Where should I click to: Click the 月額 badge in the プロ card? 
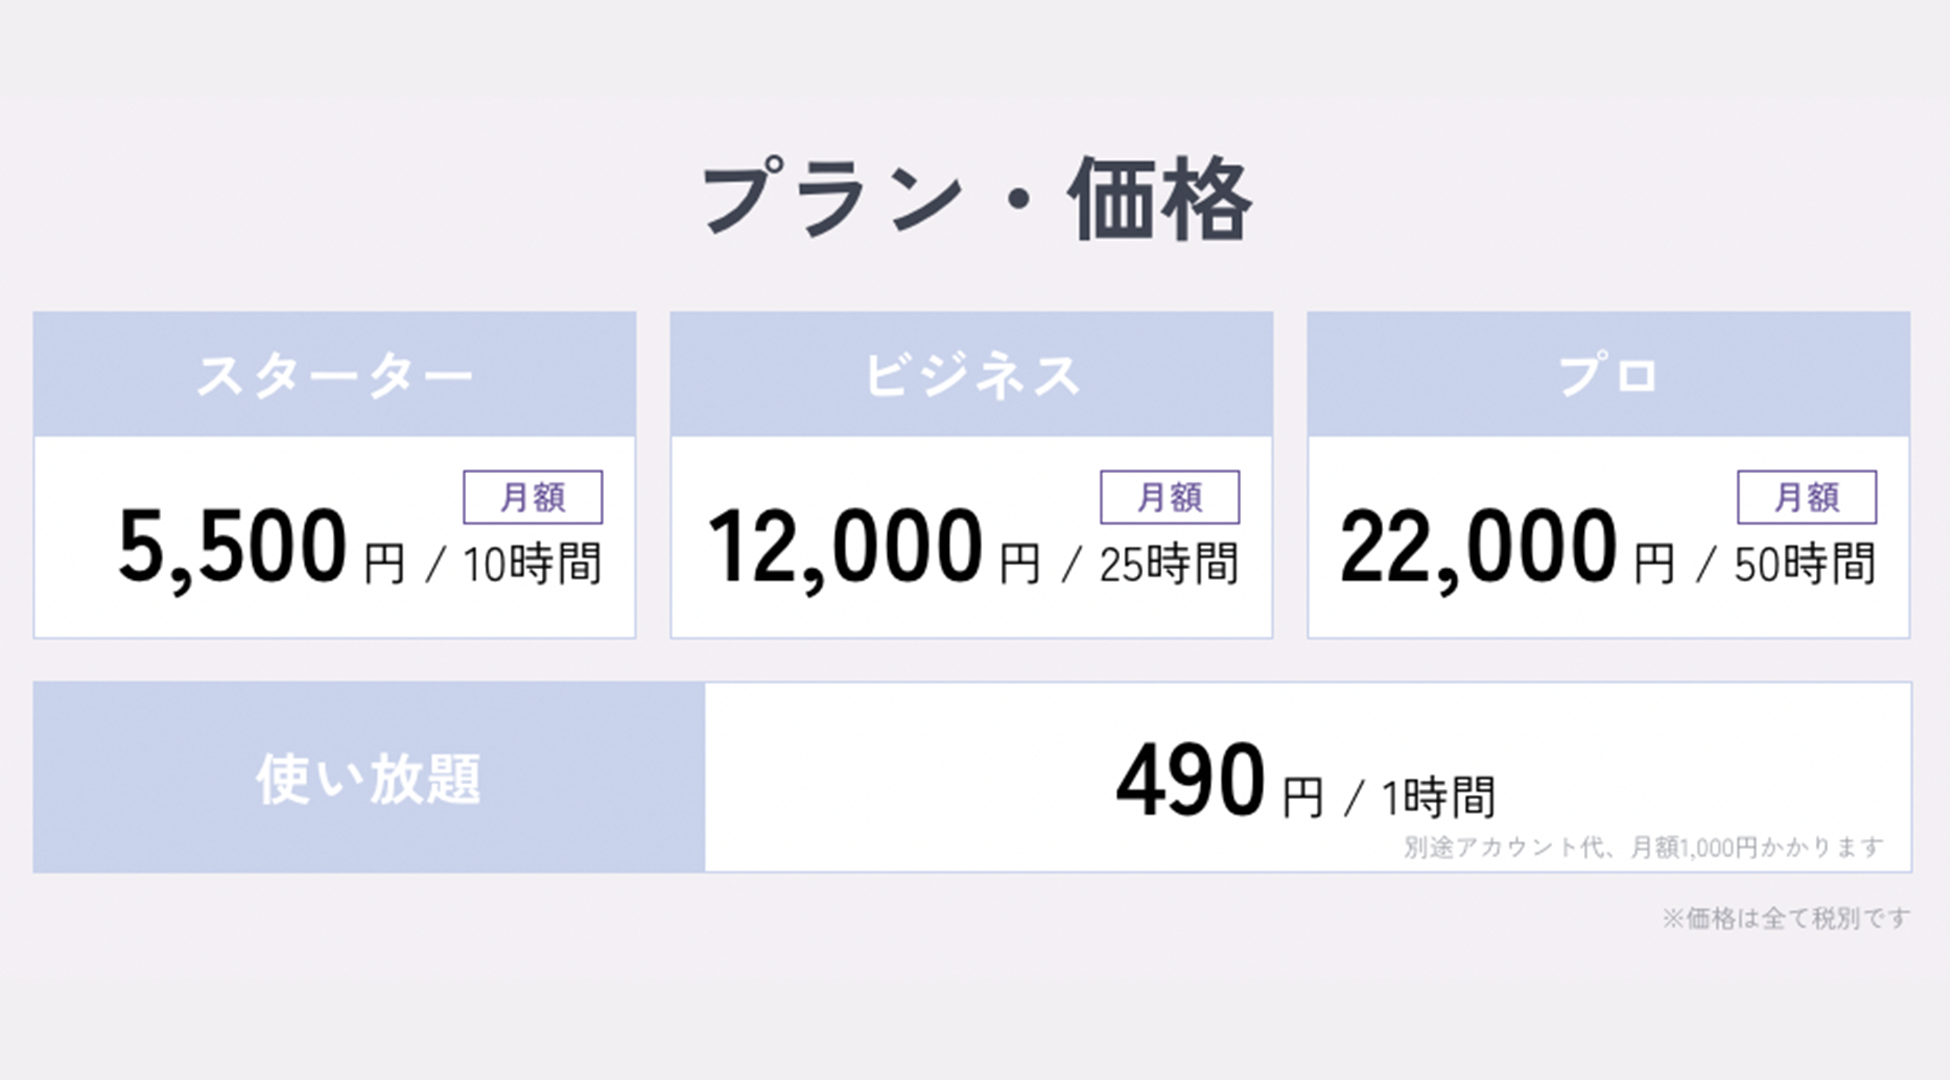pyautogui.click(x=1807, y=497)
